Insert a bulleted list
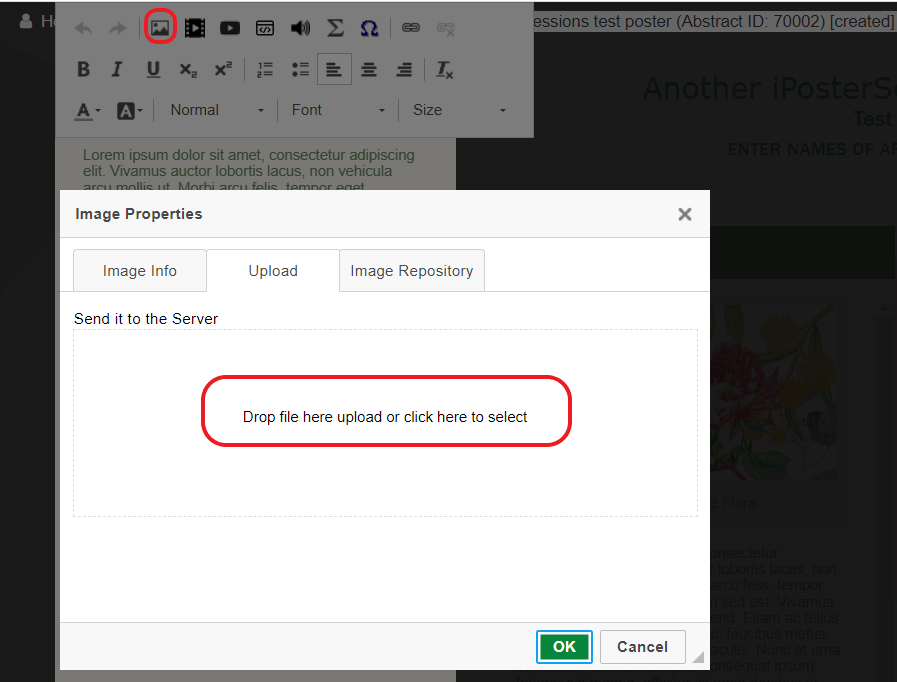897x682 pixels. click(x=300, y=69)
